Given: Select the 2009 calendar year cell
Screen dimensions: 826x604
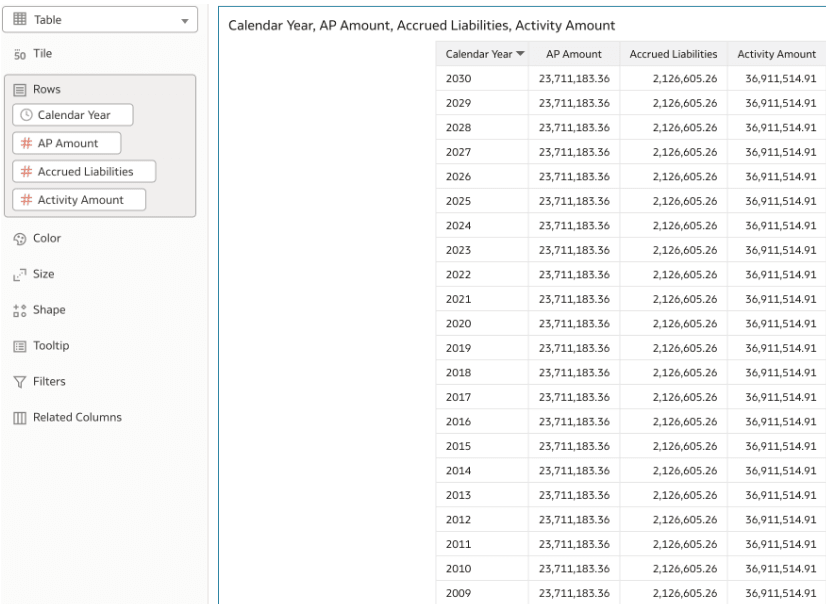Looking at the screenshot, I should pyautogui.click(x=482, y=593).
